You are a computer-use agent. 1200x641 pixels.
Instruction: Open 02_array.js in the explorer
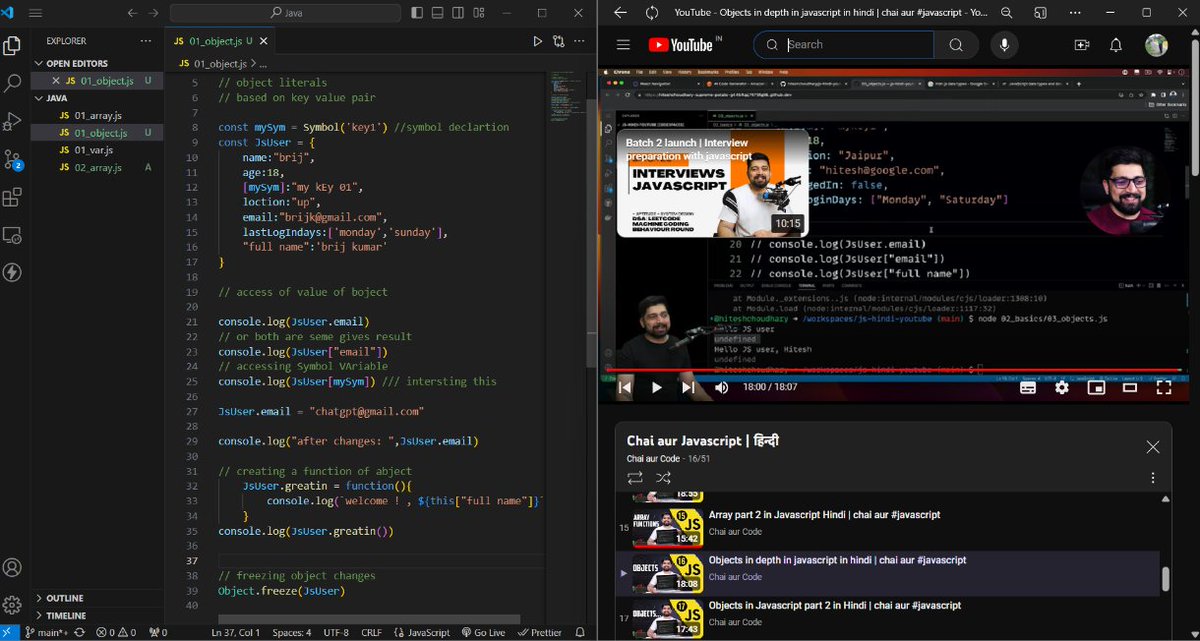[97, 167]
